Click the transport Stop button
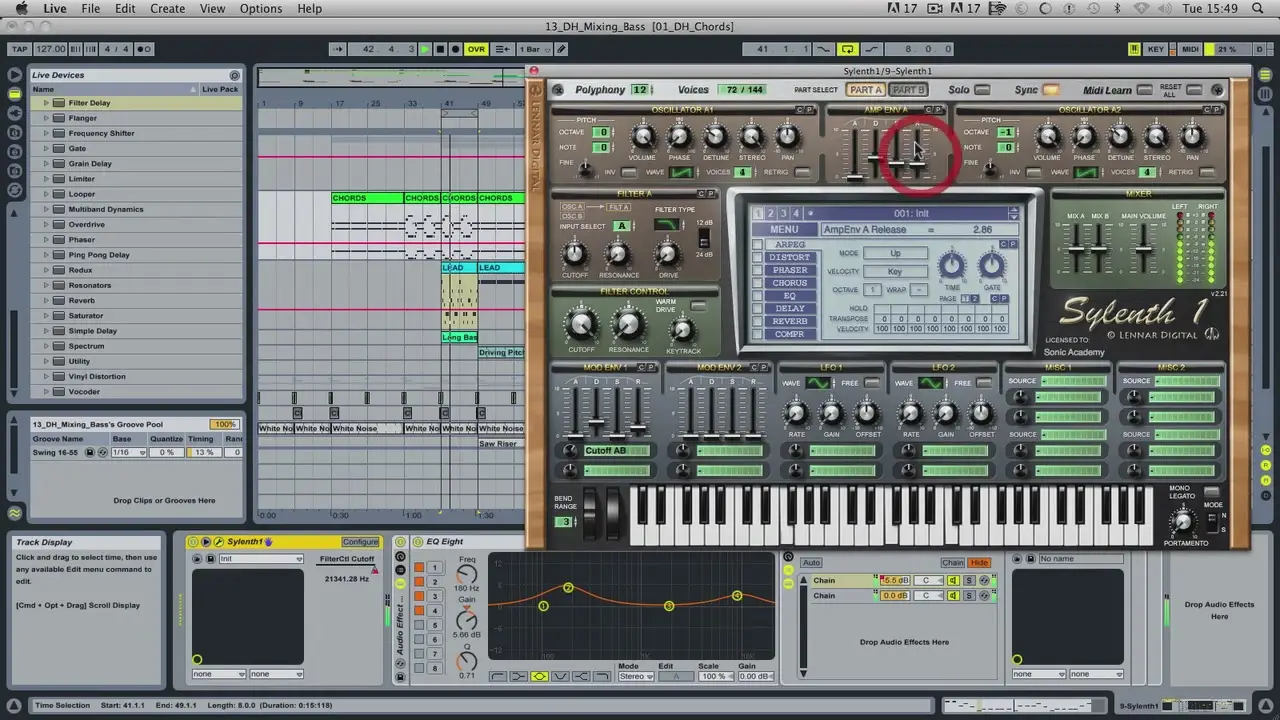Screen dimensions: 1280x720 pyautogui.click(x=440, y=49)
